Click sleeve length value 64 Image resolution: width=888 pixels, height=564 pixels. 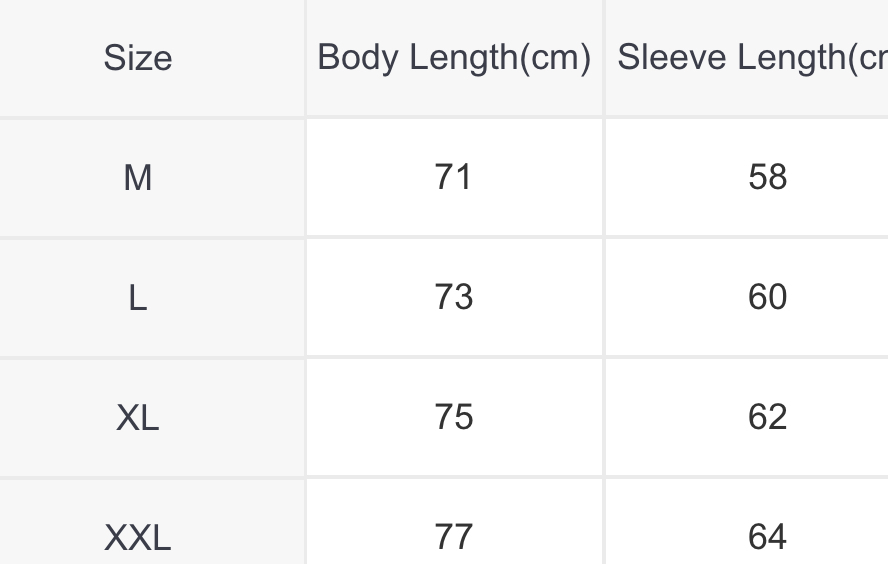pos(767,536)
